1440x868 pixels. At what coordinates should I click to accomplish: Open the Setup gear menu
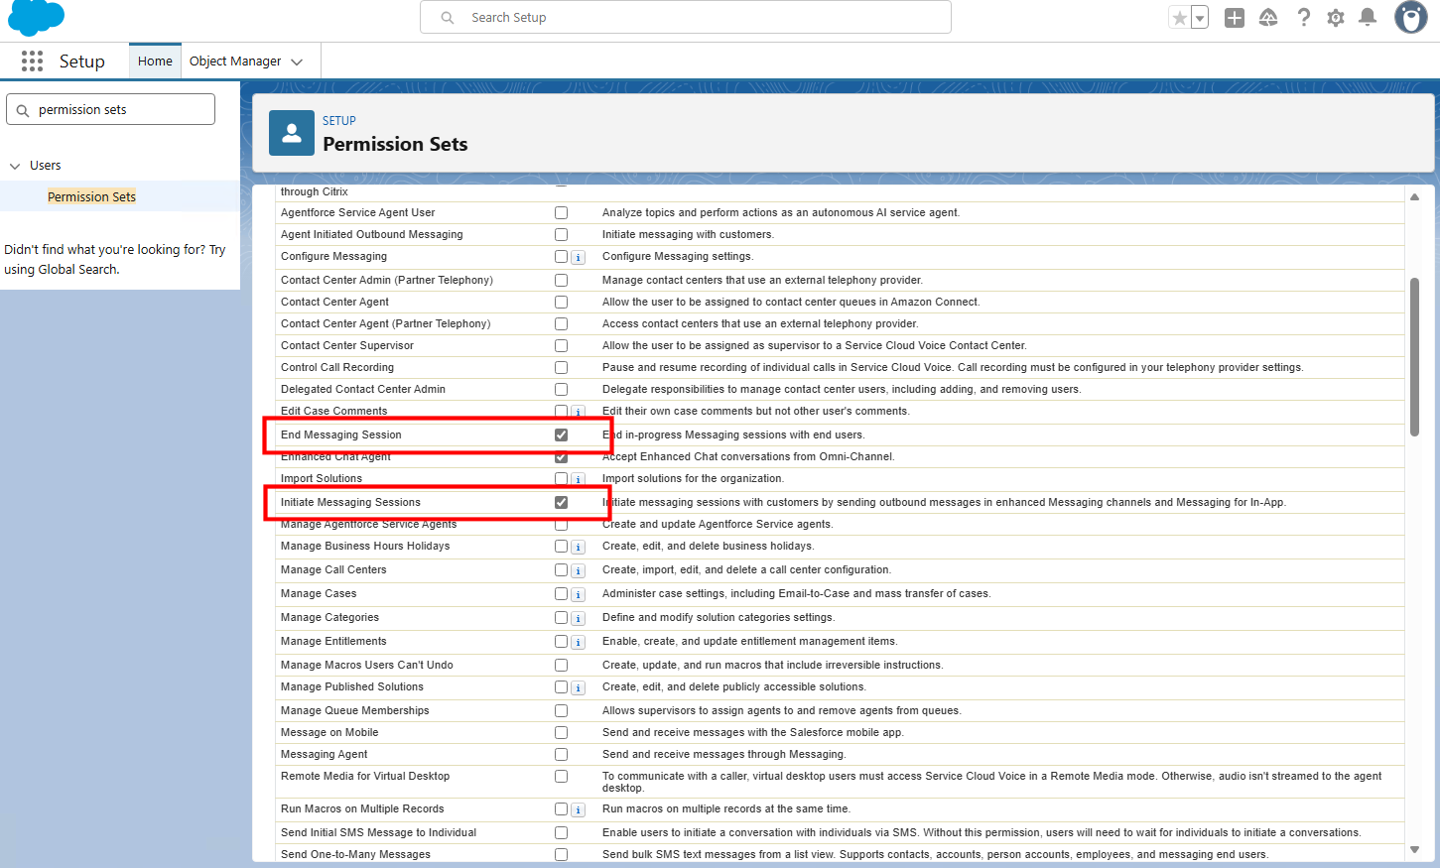[x=1335, y=18]
